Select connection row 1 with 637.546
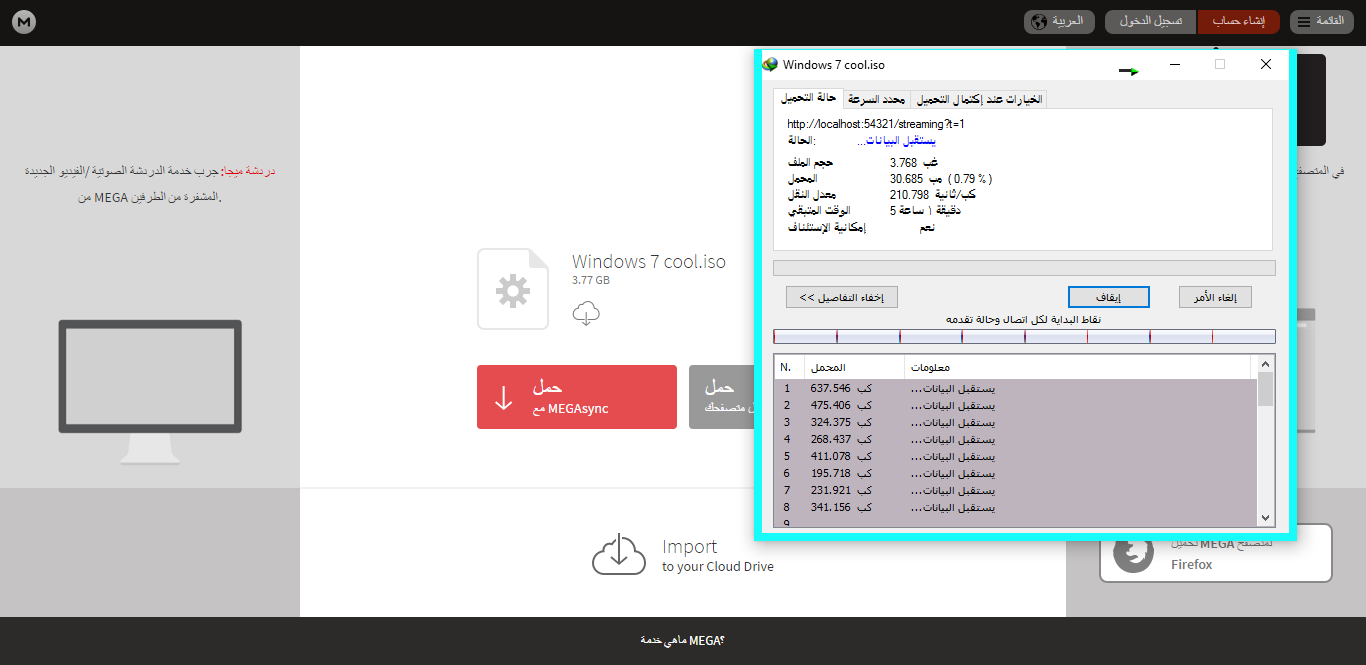Viewport: 1366px width, 665px height. (x=1015, y=388)
